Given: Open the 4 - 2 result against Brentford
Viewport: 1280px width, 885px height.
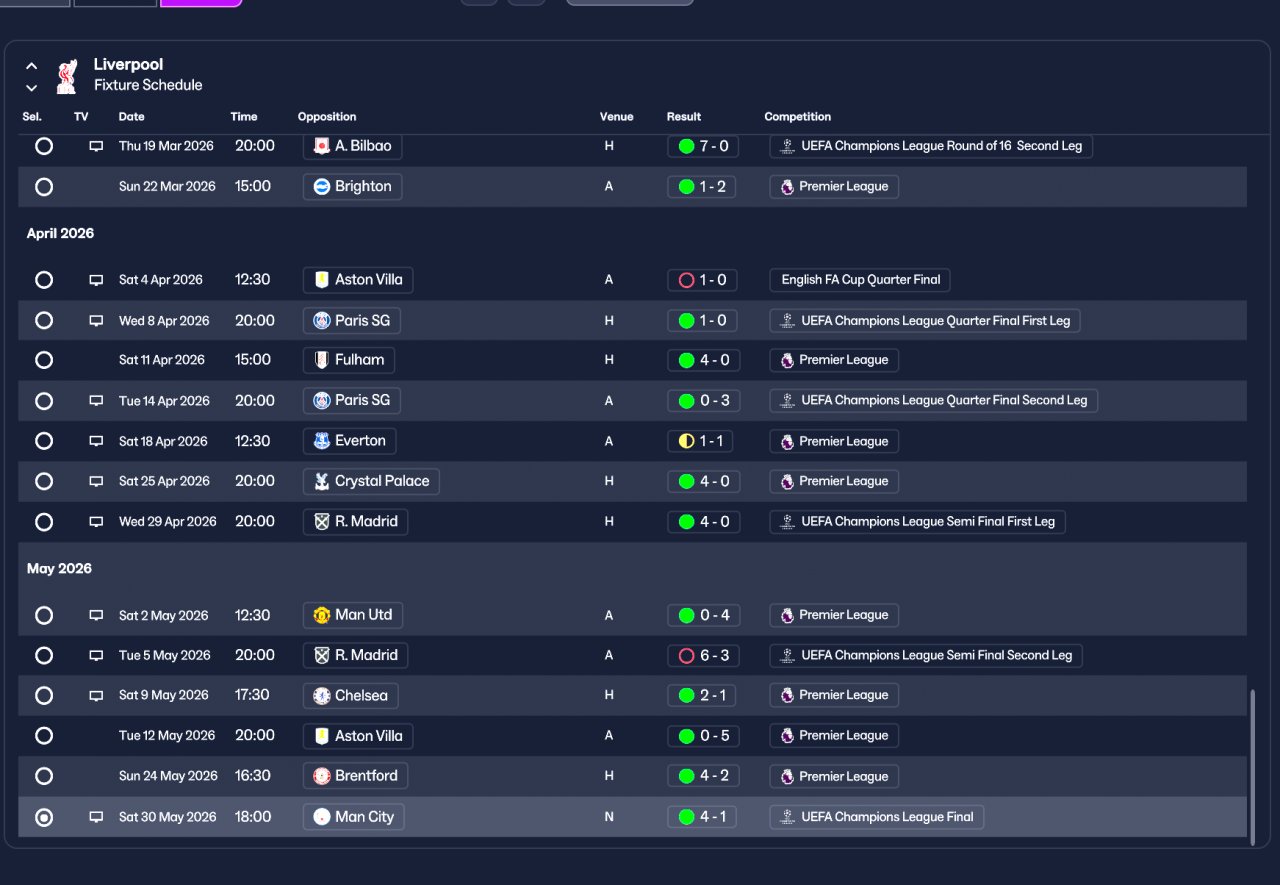Looking at the screenshot, I should 702,776.
